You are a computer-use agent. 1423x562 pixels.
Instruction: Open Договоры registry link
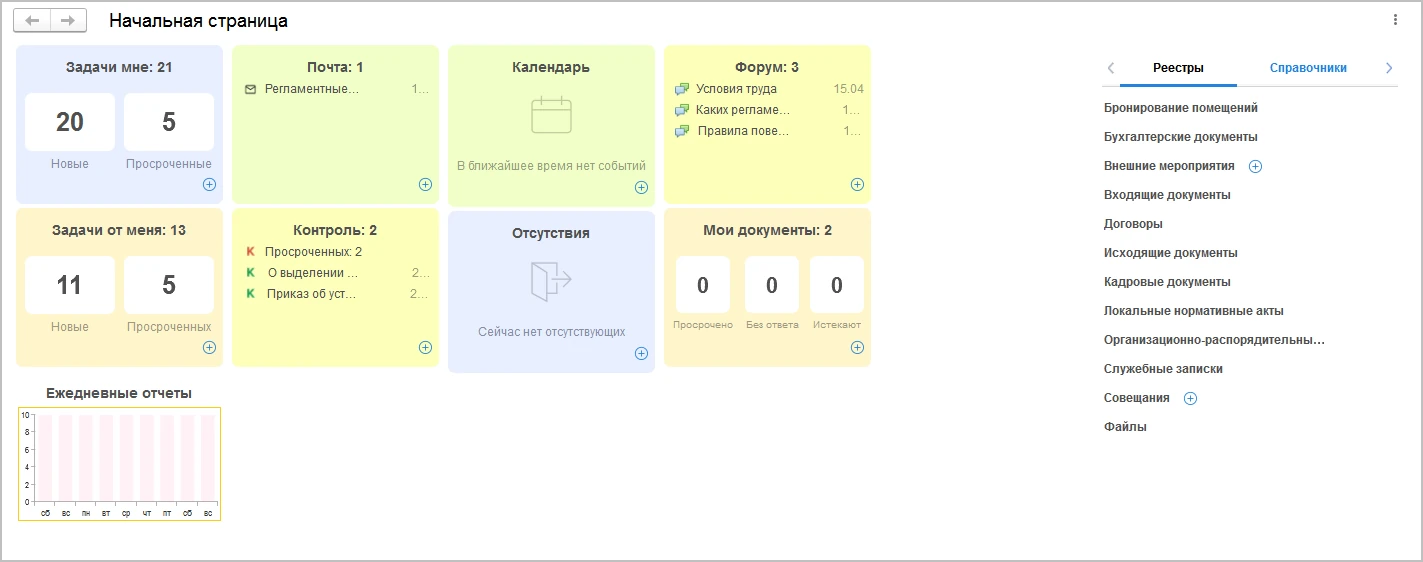1132,224
